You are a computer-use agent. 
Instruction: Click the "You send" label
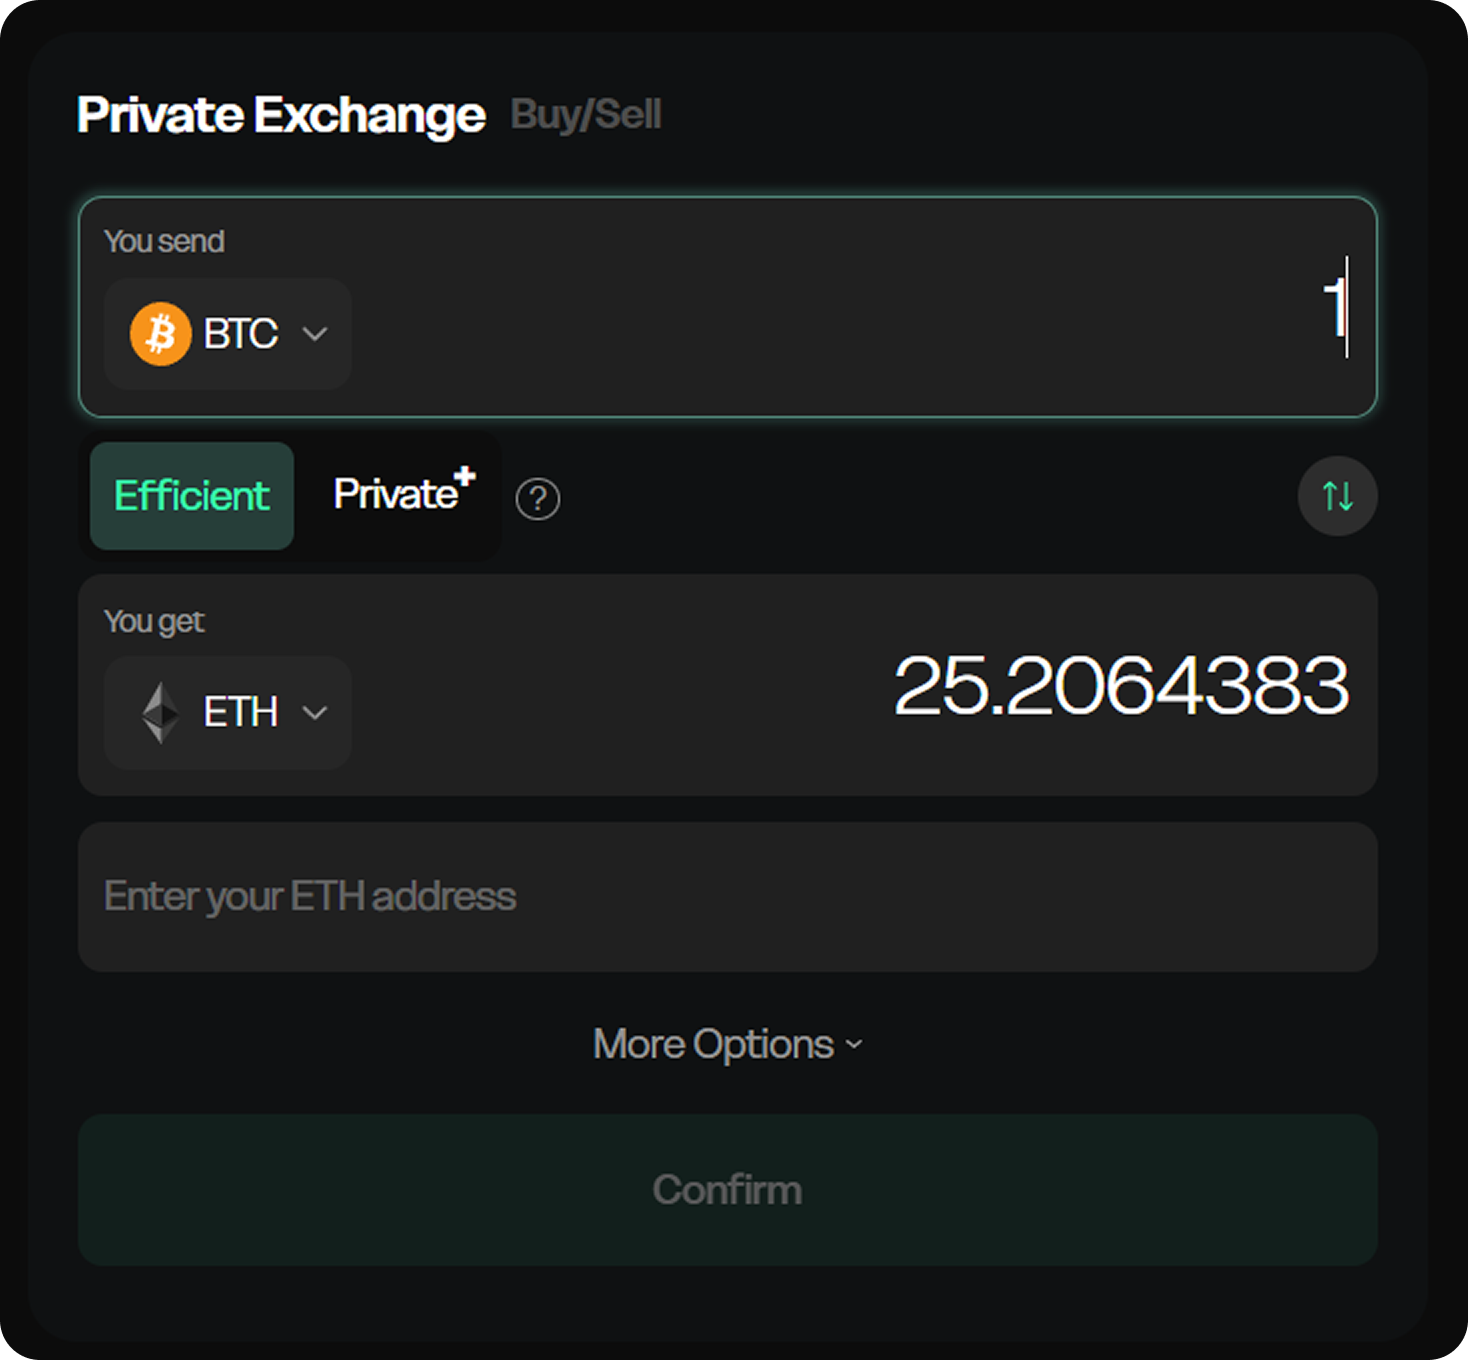coord(164,241)
